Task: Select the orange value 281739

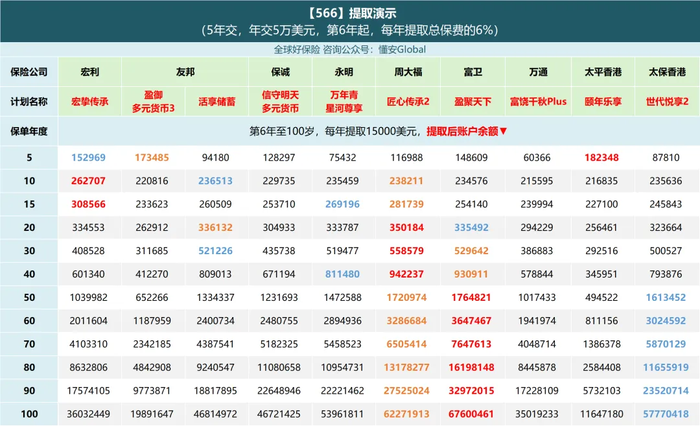Action: tap(406, 204)
